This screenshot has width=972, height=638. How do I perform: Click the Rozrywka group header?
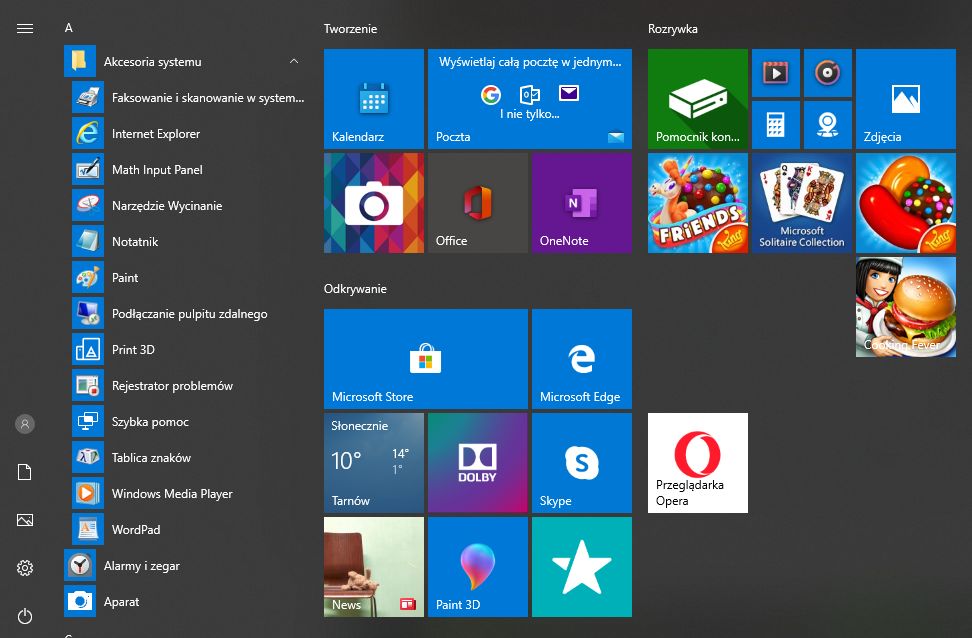(673, 29)
